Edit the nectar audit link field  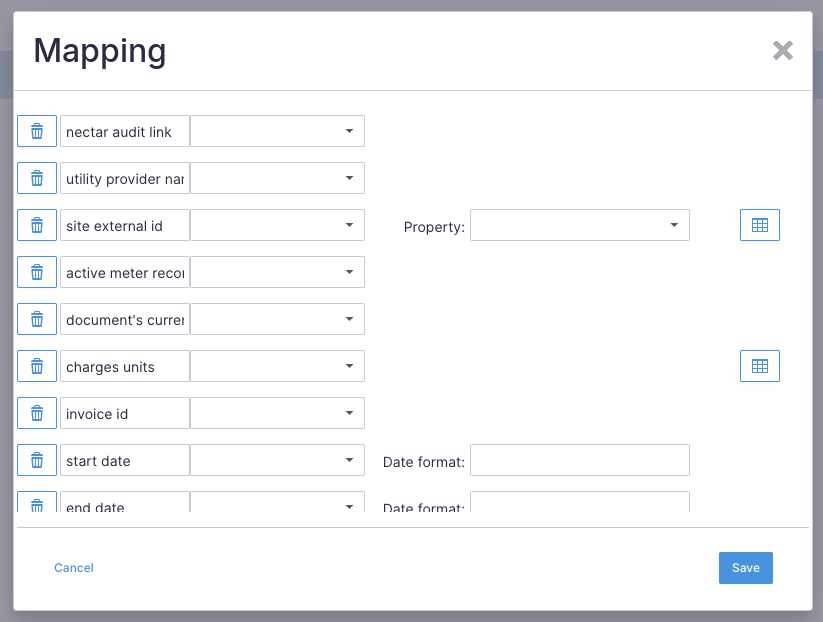[125, 131]
